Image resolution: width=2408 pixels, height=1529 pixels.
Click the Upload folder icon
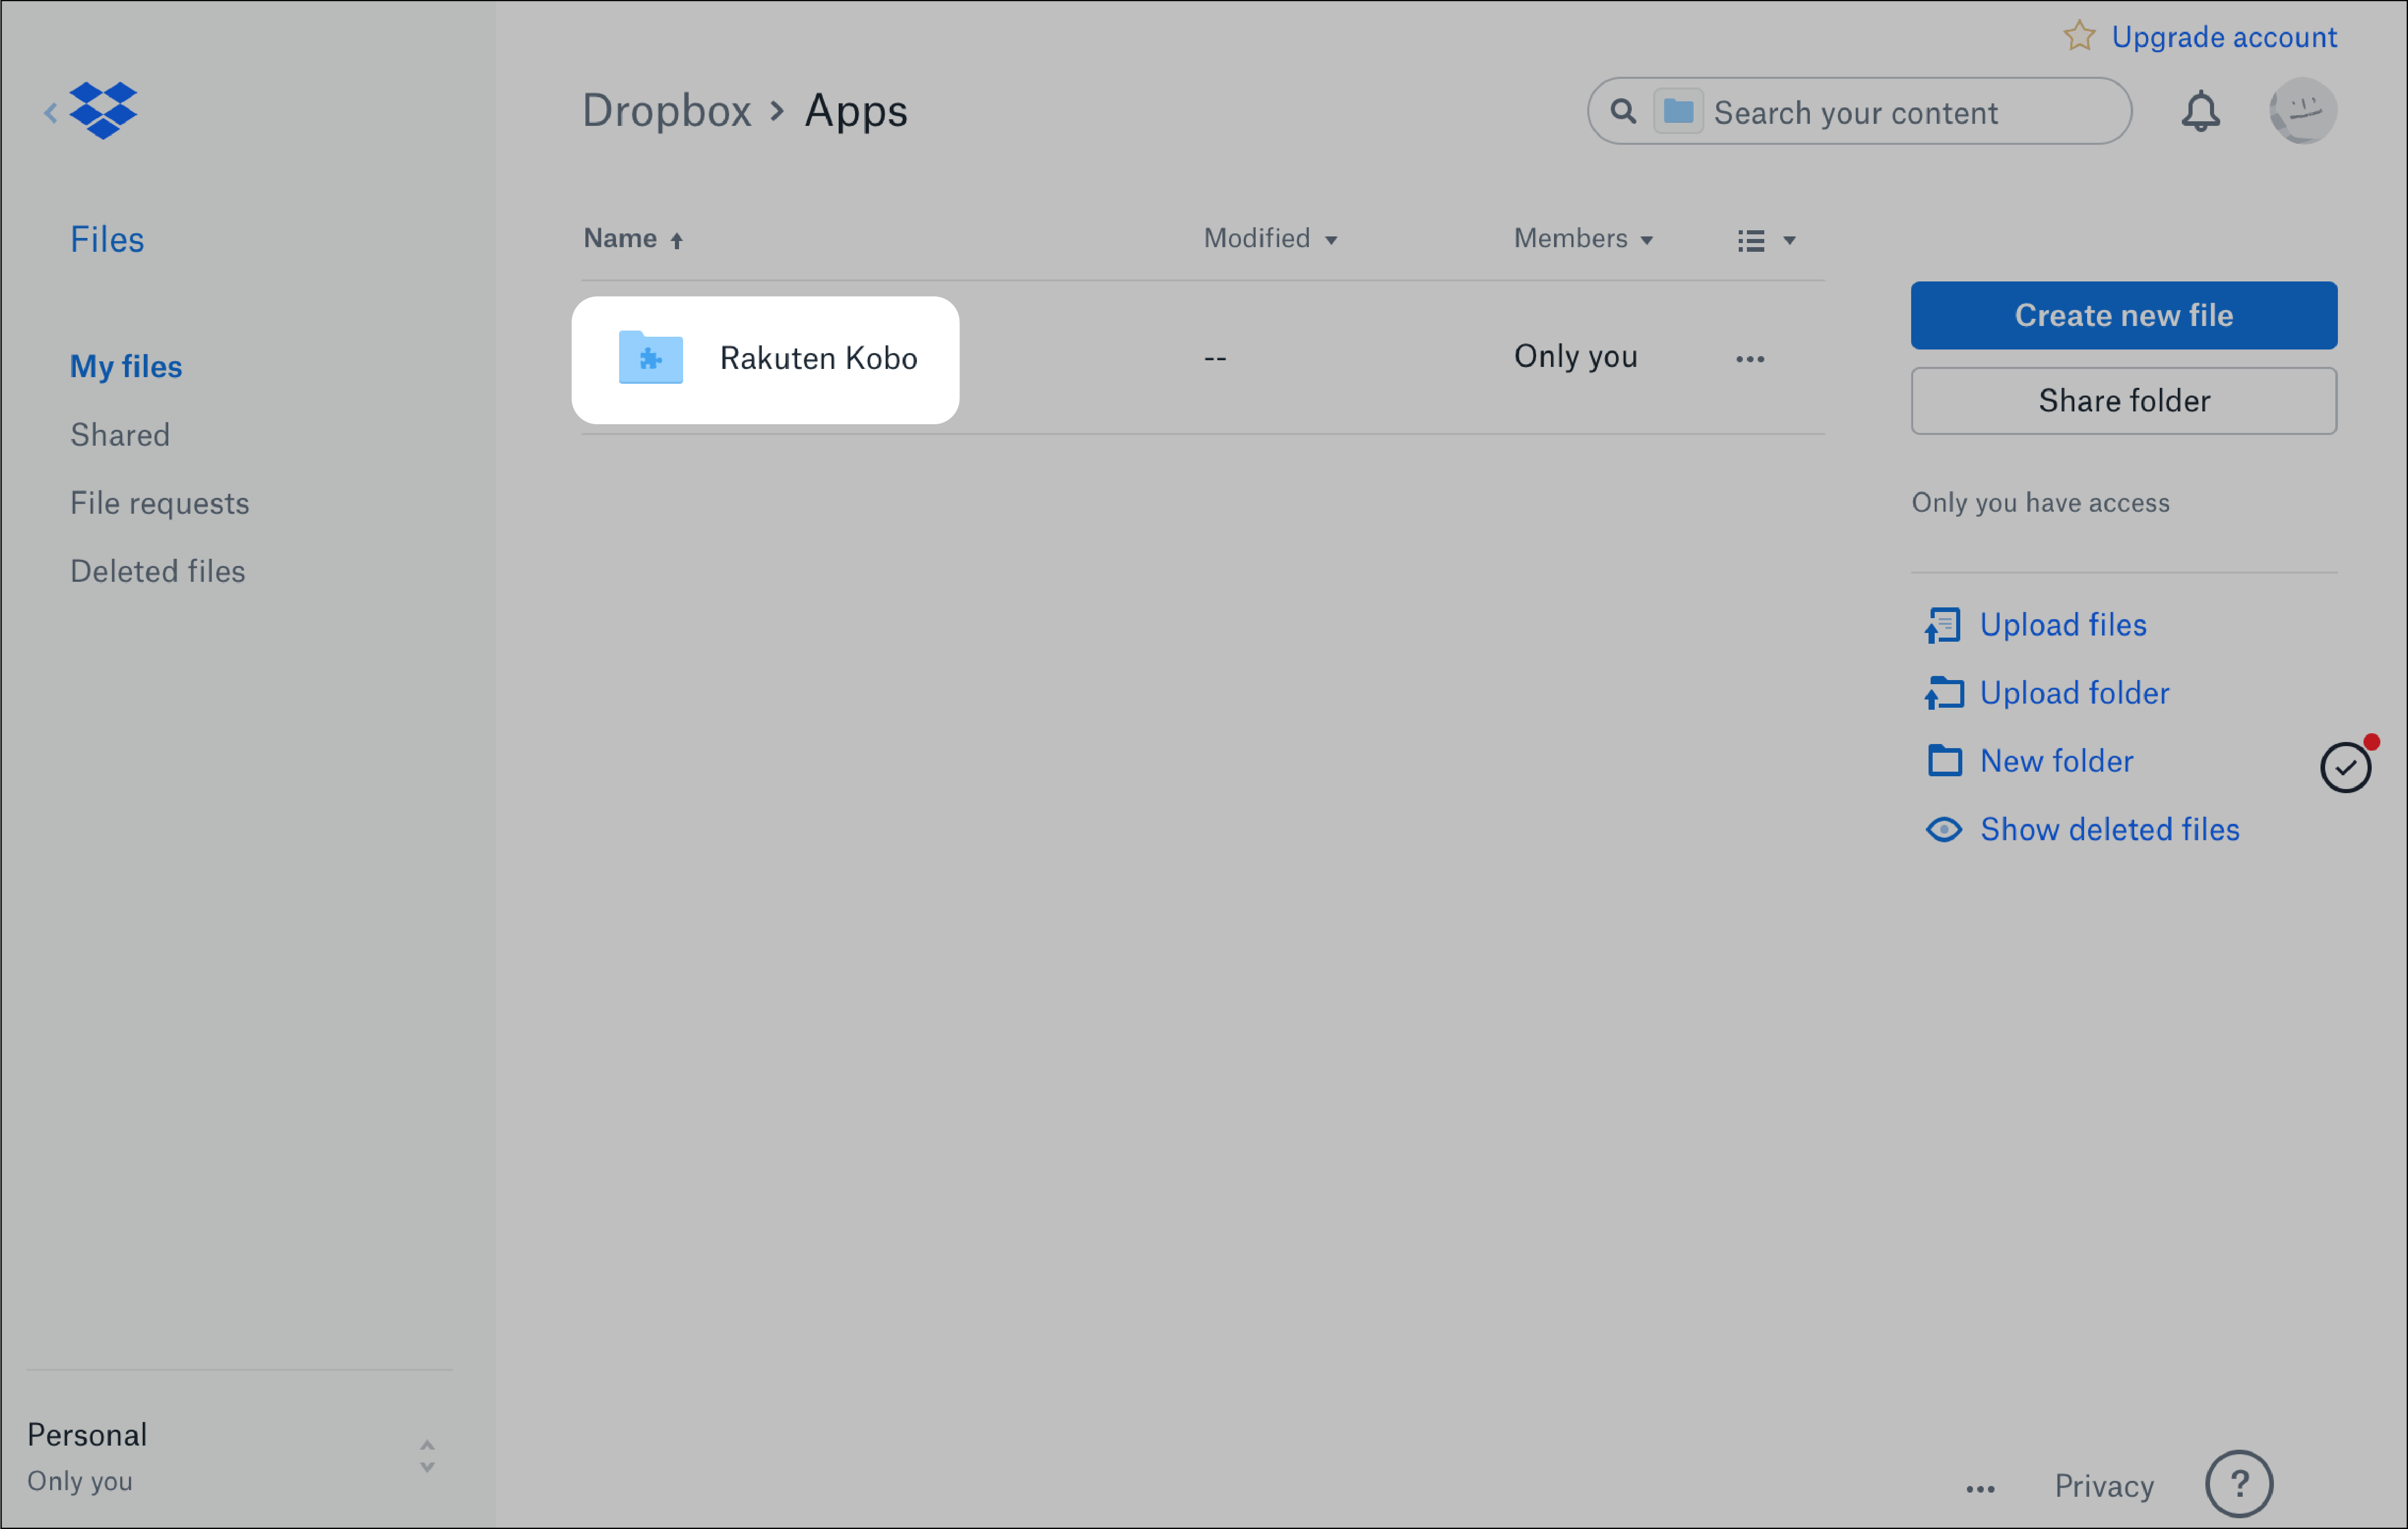1943,692
